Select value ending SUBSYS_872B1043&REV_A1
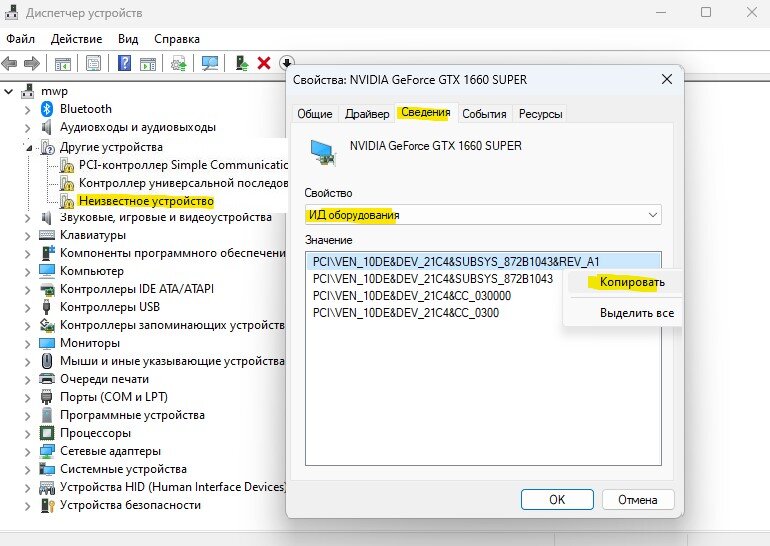The height and width of the screenshot is (546, 770). point(483,262)
